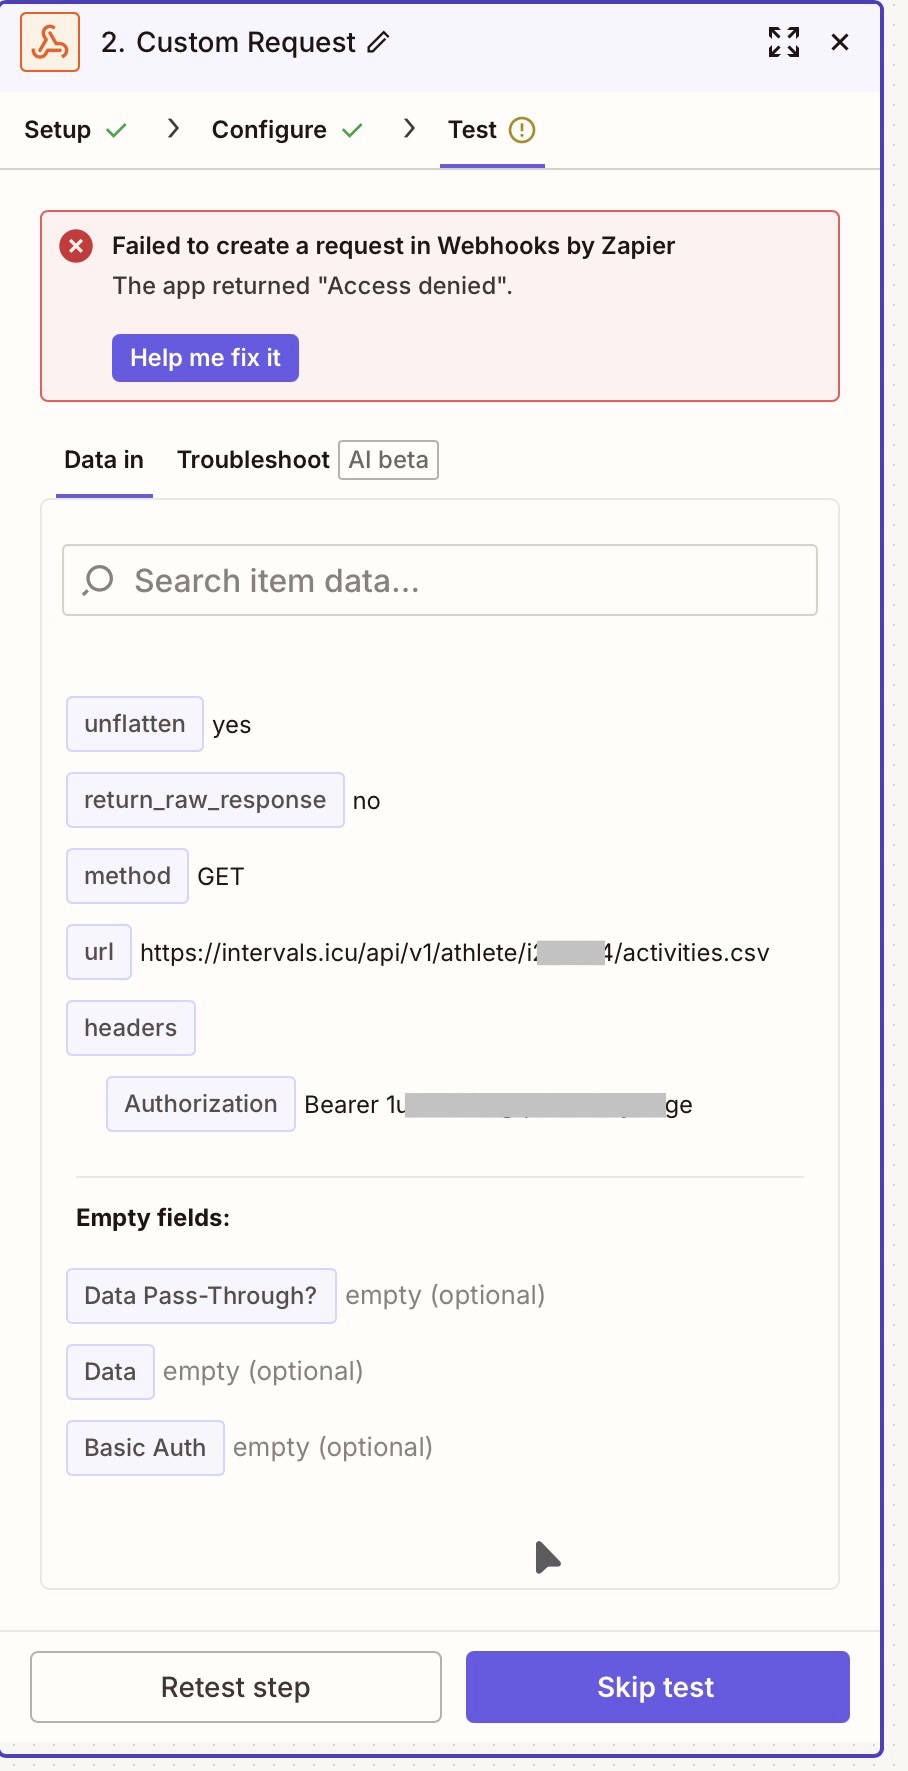Screen dimensions: 908x1771
Task: Select the Test tab
Action: click(x=472, y=130)
